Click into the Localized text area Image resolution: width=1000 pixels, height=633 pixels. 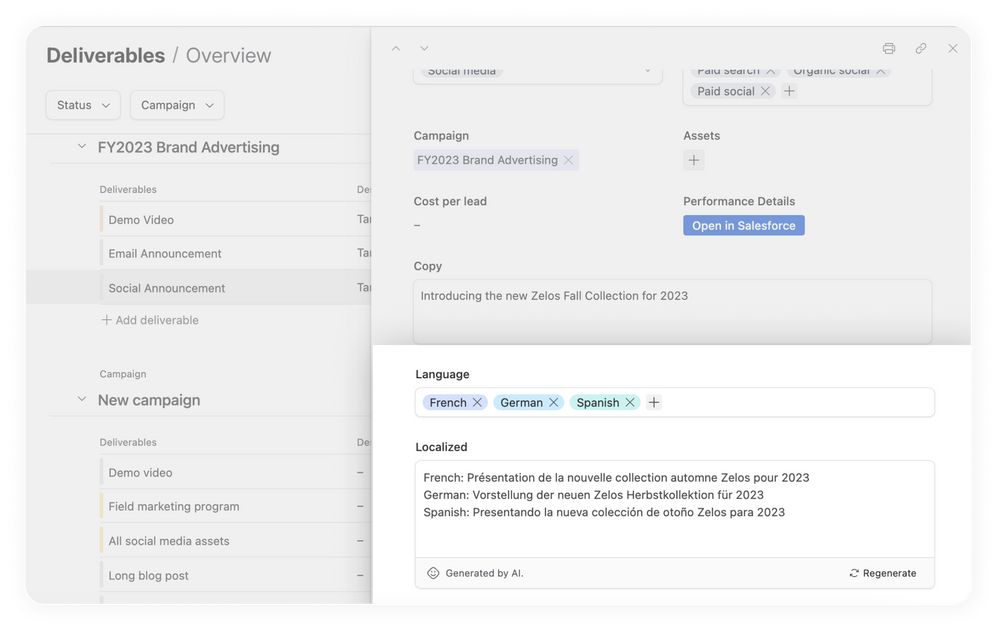pos(675,509)
